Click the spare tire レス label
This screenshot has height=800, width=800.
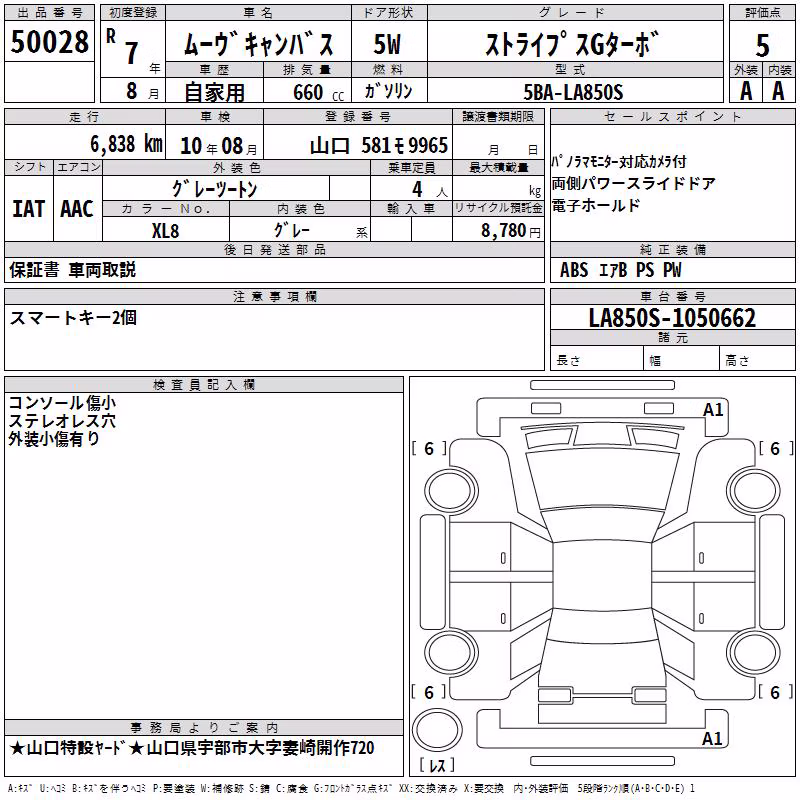point(437,765)
